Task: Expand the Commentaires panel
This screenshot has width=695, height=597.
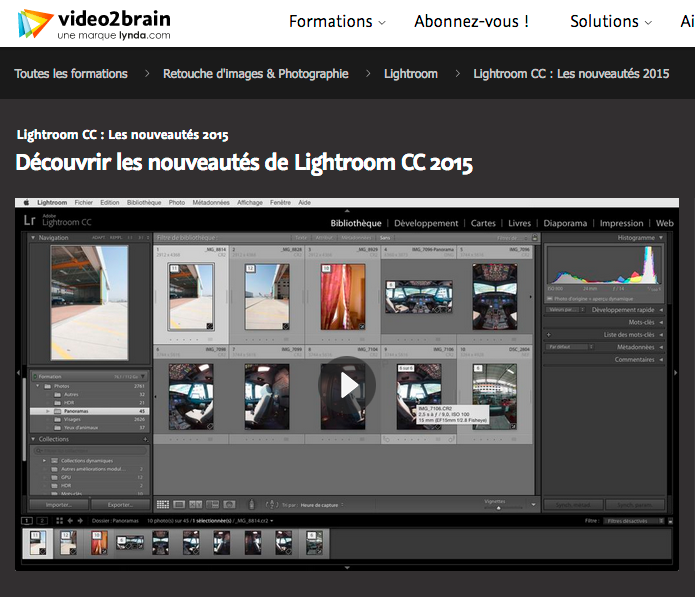Action: pyautogui.click(x=661, y=359)
